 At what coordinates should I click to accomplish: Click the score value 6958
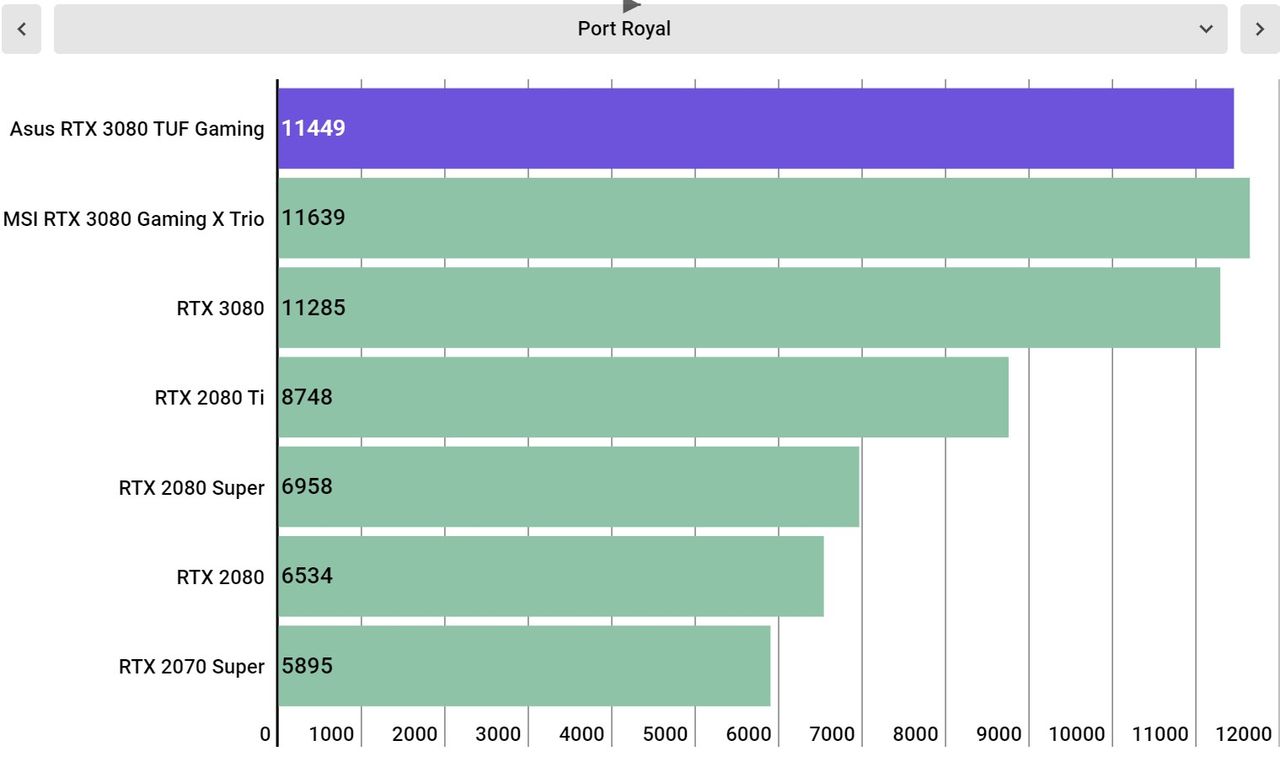(x=307, y=487)
